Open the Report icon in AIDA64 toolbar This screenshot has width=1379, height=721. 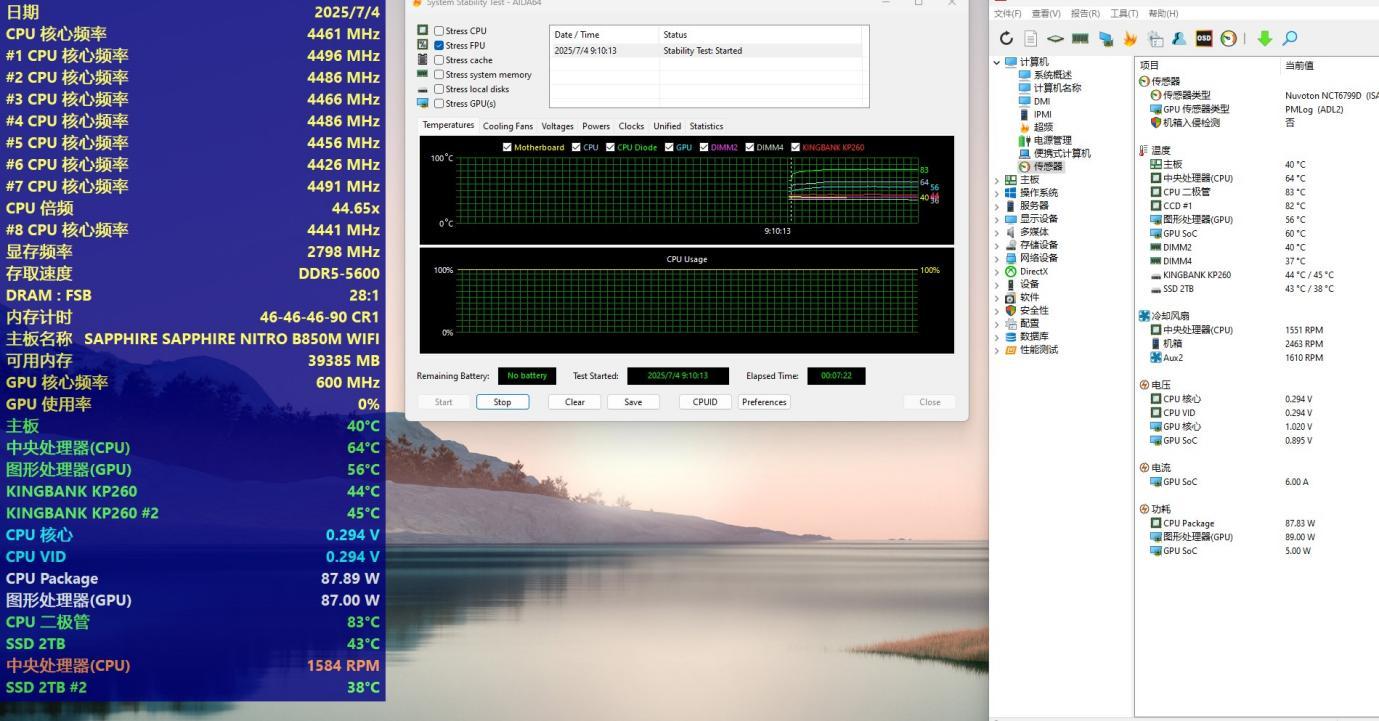(1031, 39)
